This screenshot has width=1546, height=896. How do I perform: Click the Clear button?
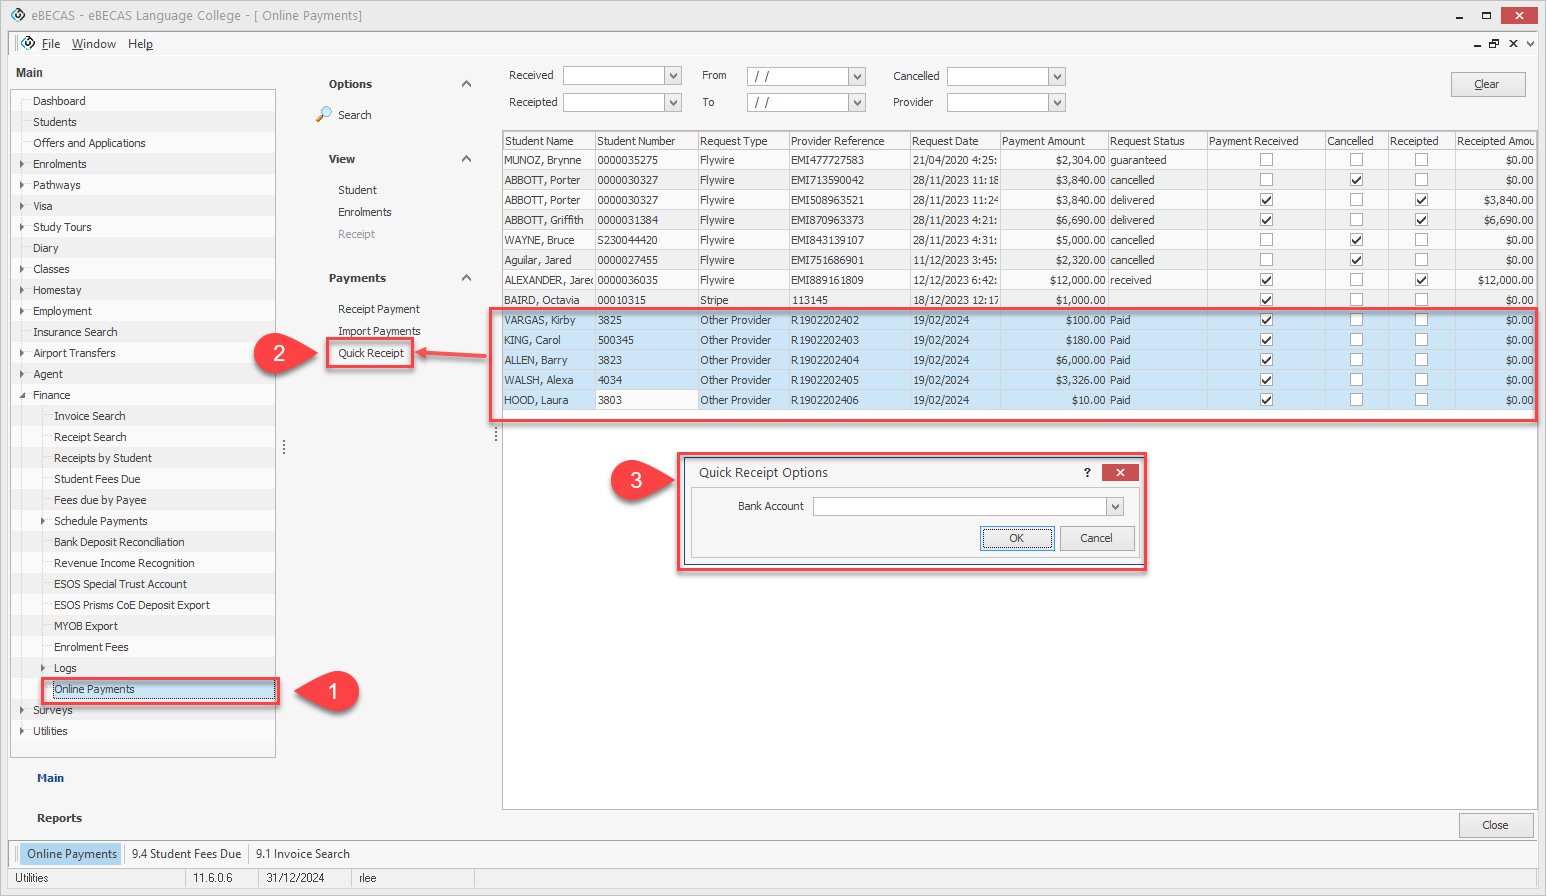point(1487,84)
